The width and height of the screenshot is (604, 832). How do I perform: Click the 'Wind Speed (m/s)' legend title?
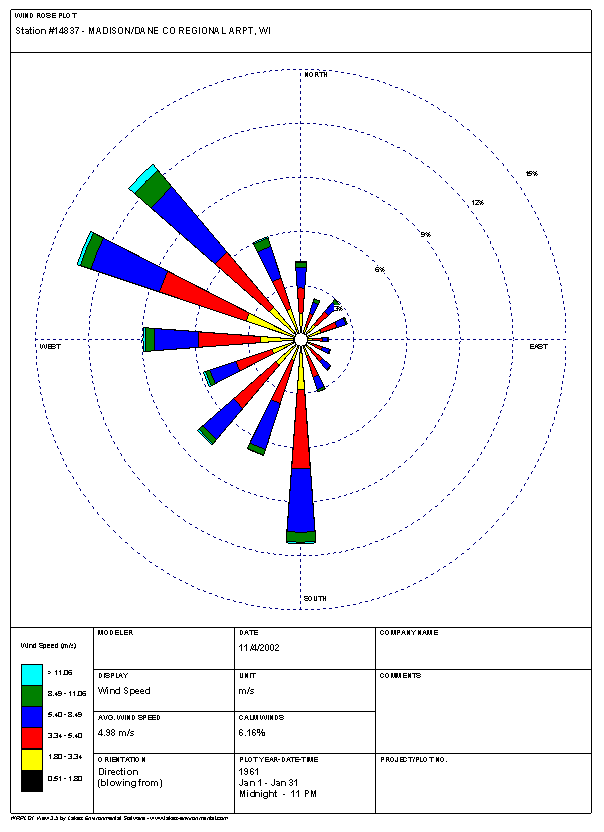pyautogui.click(x=48, y=646)
